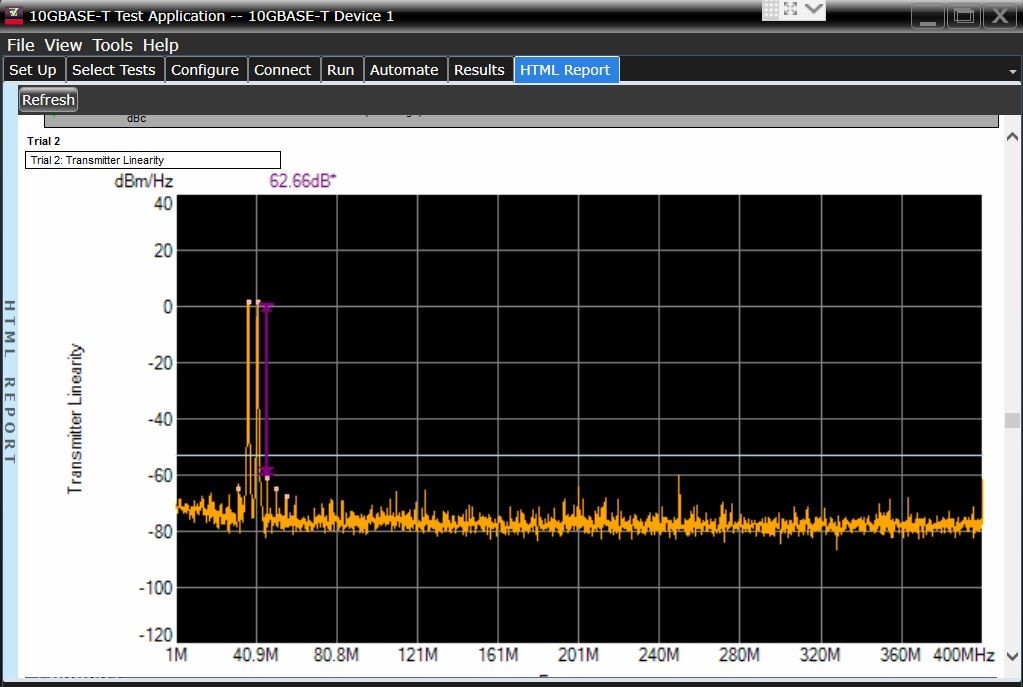Click the grid layout icon in the title bar
Image resolution: width=1023 pixels, height=687 pixels.
(772, 9)
